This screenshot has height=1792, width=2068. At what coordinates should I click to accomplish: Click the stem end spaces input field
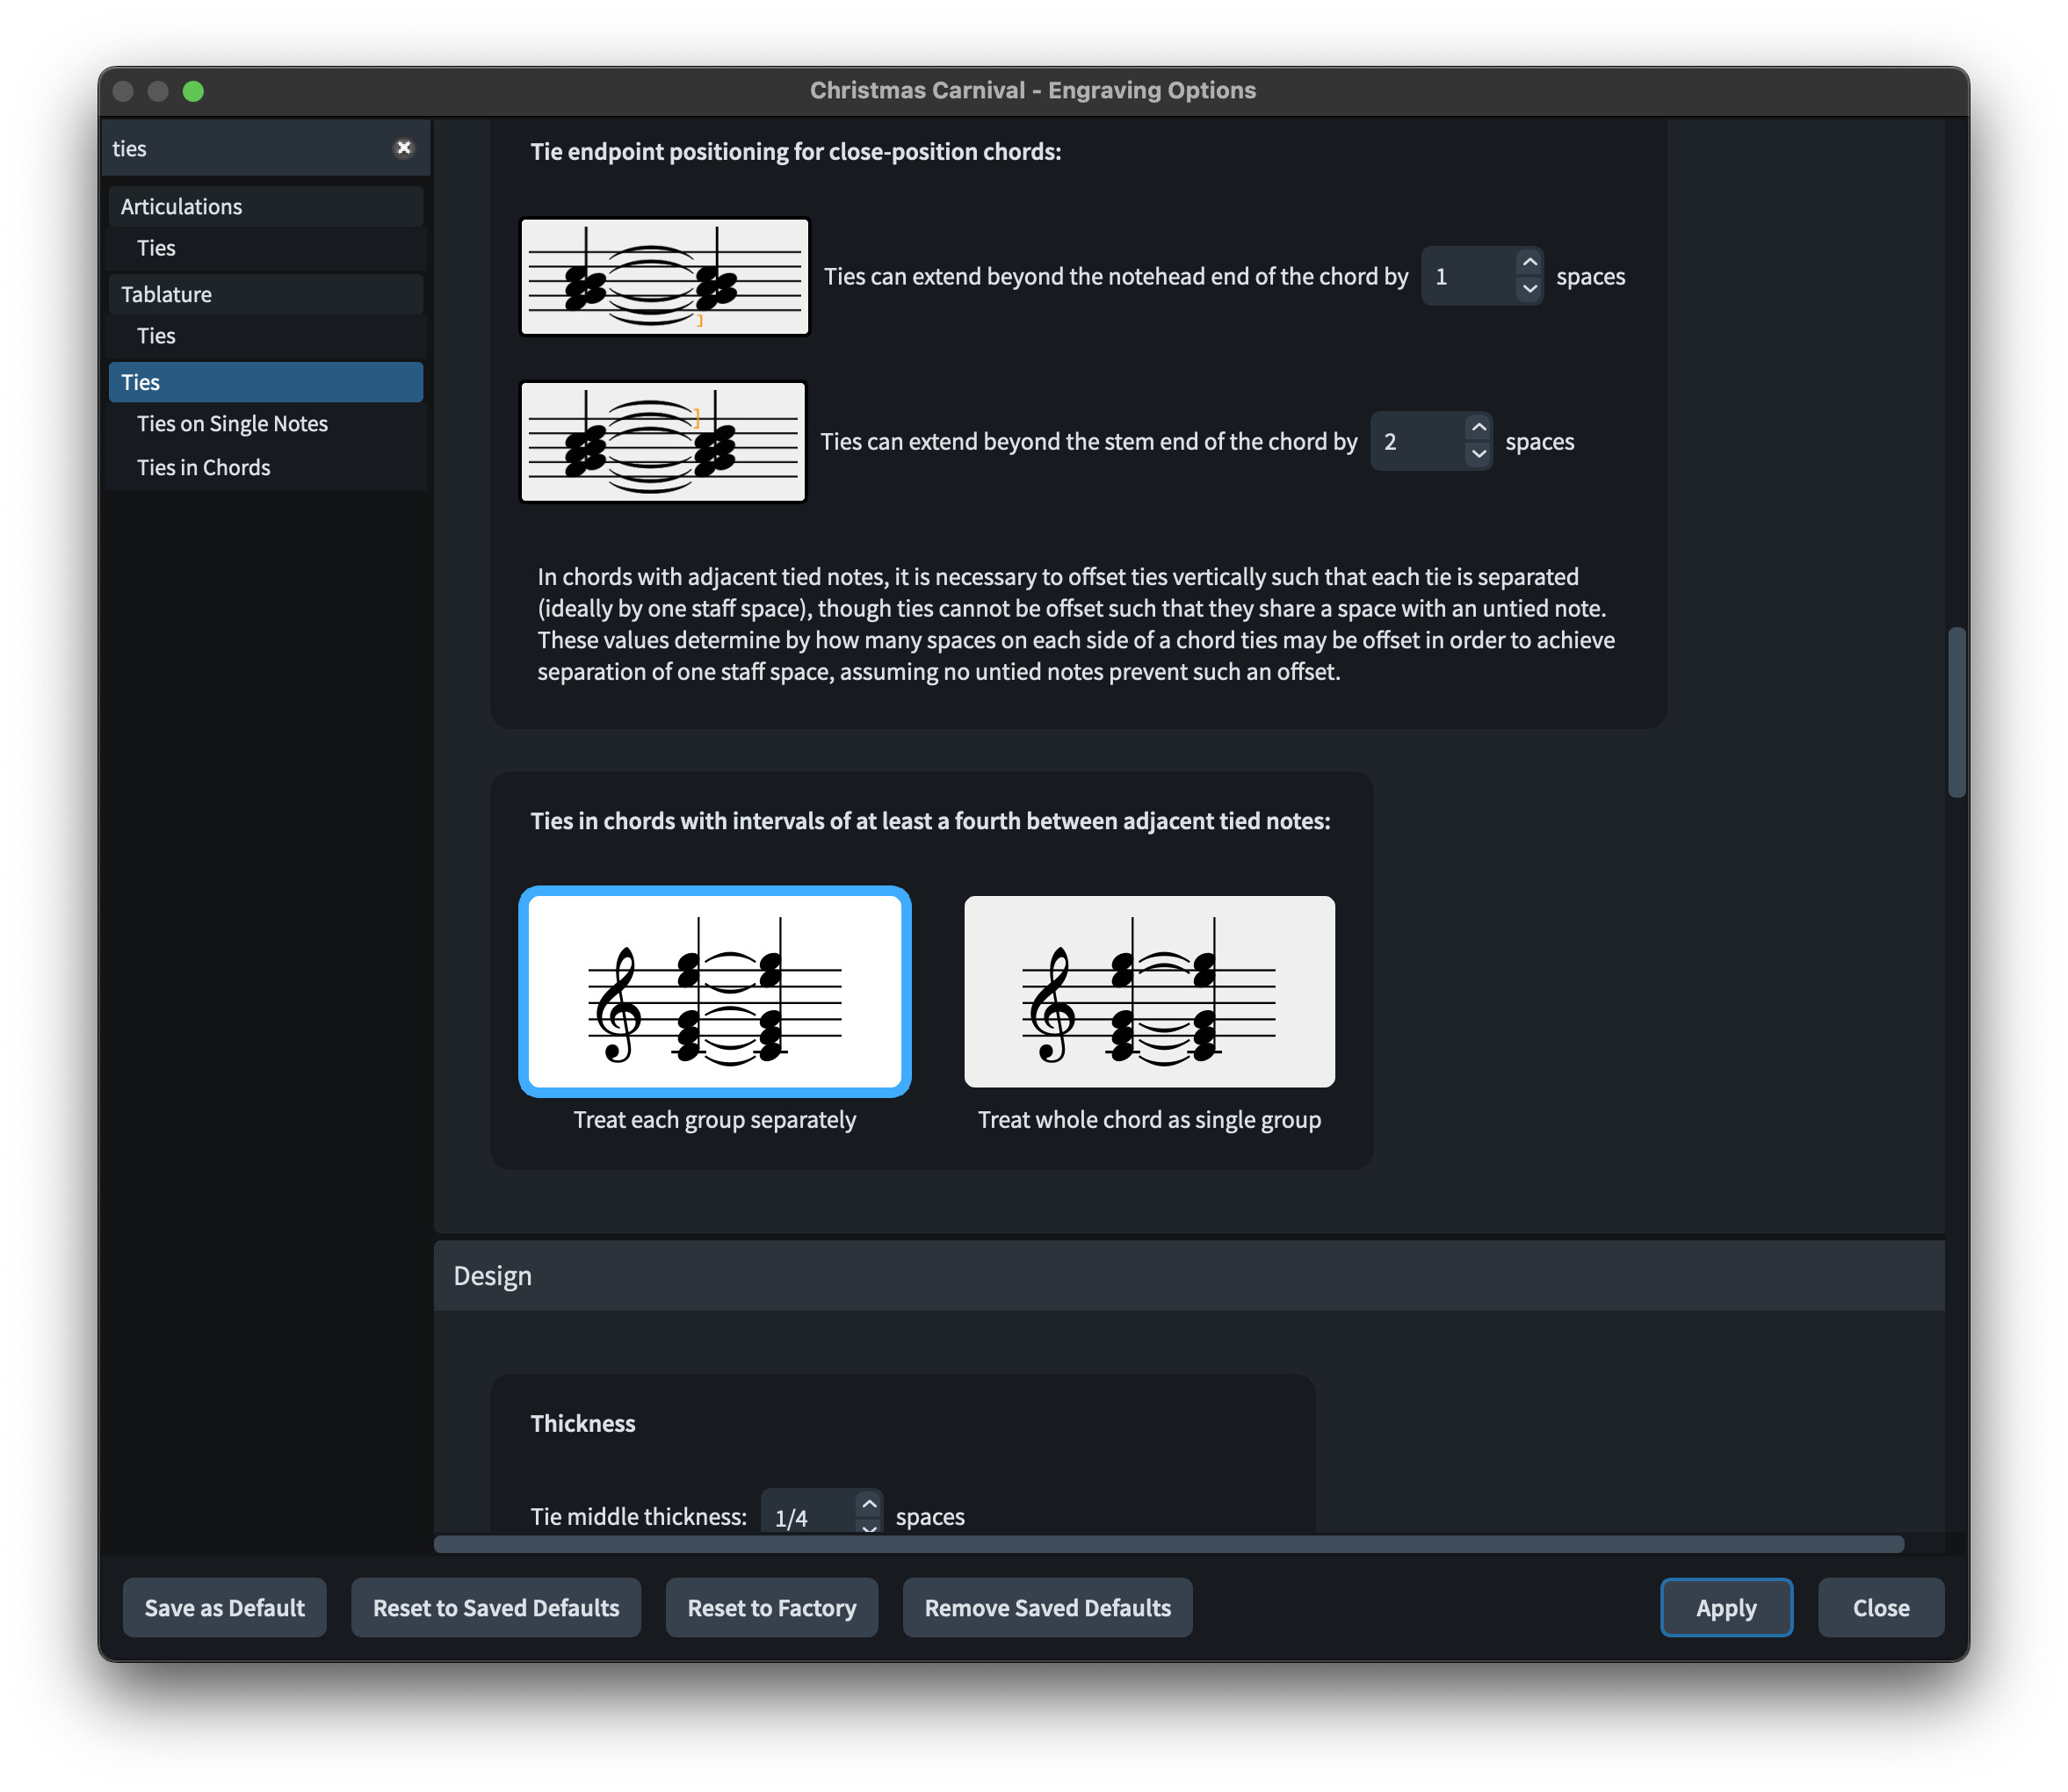pos(1416,442)
